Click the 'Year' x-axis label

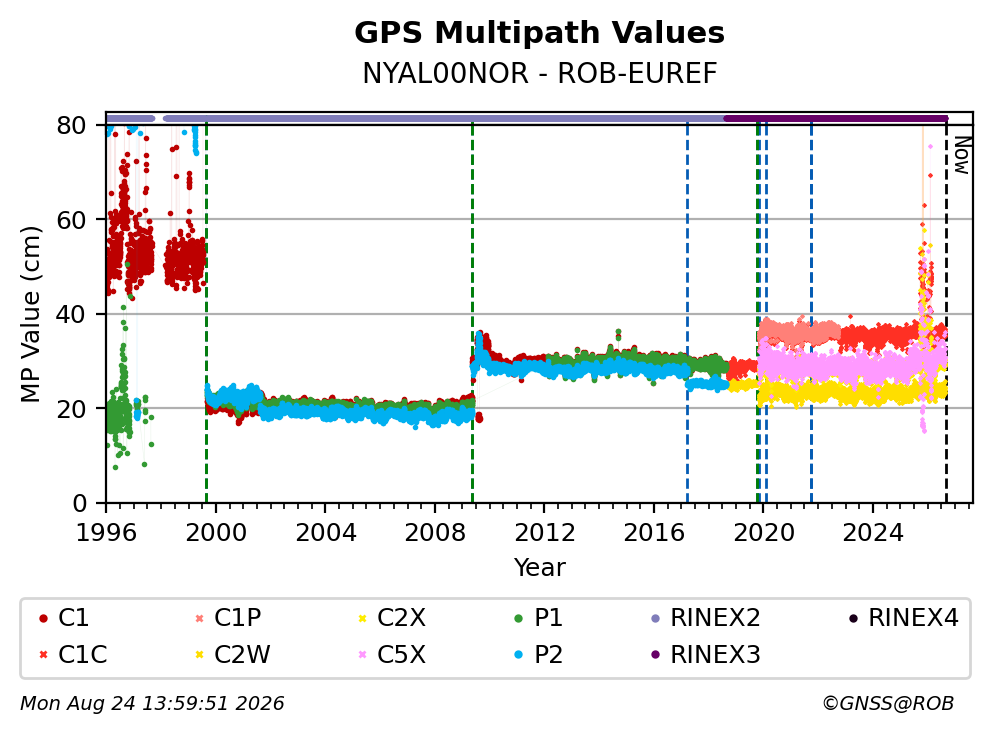540,568
